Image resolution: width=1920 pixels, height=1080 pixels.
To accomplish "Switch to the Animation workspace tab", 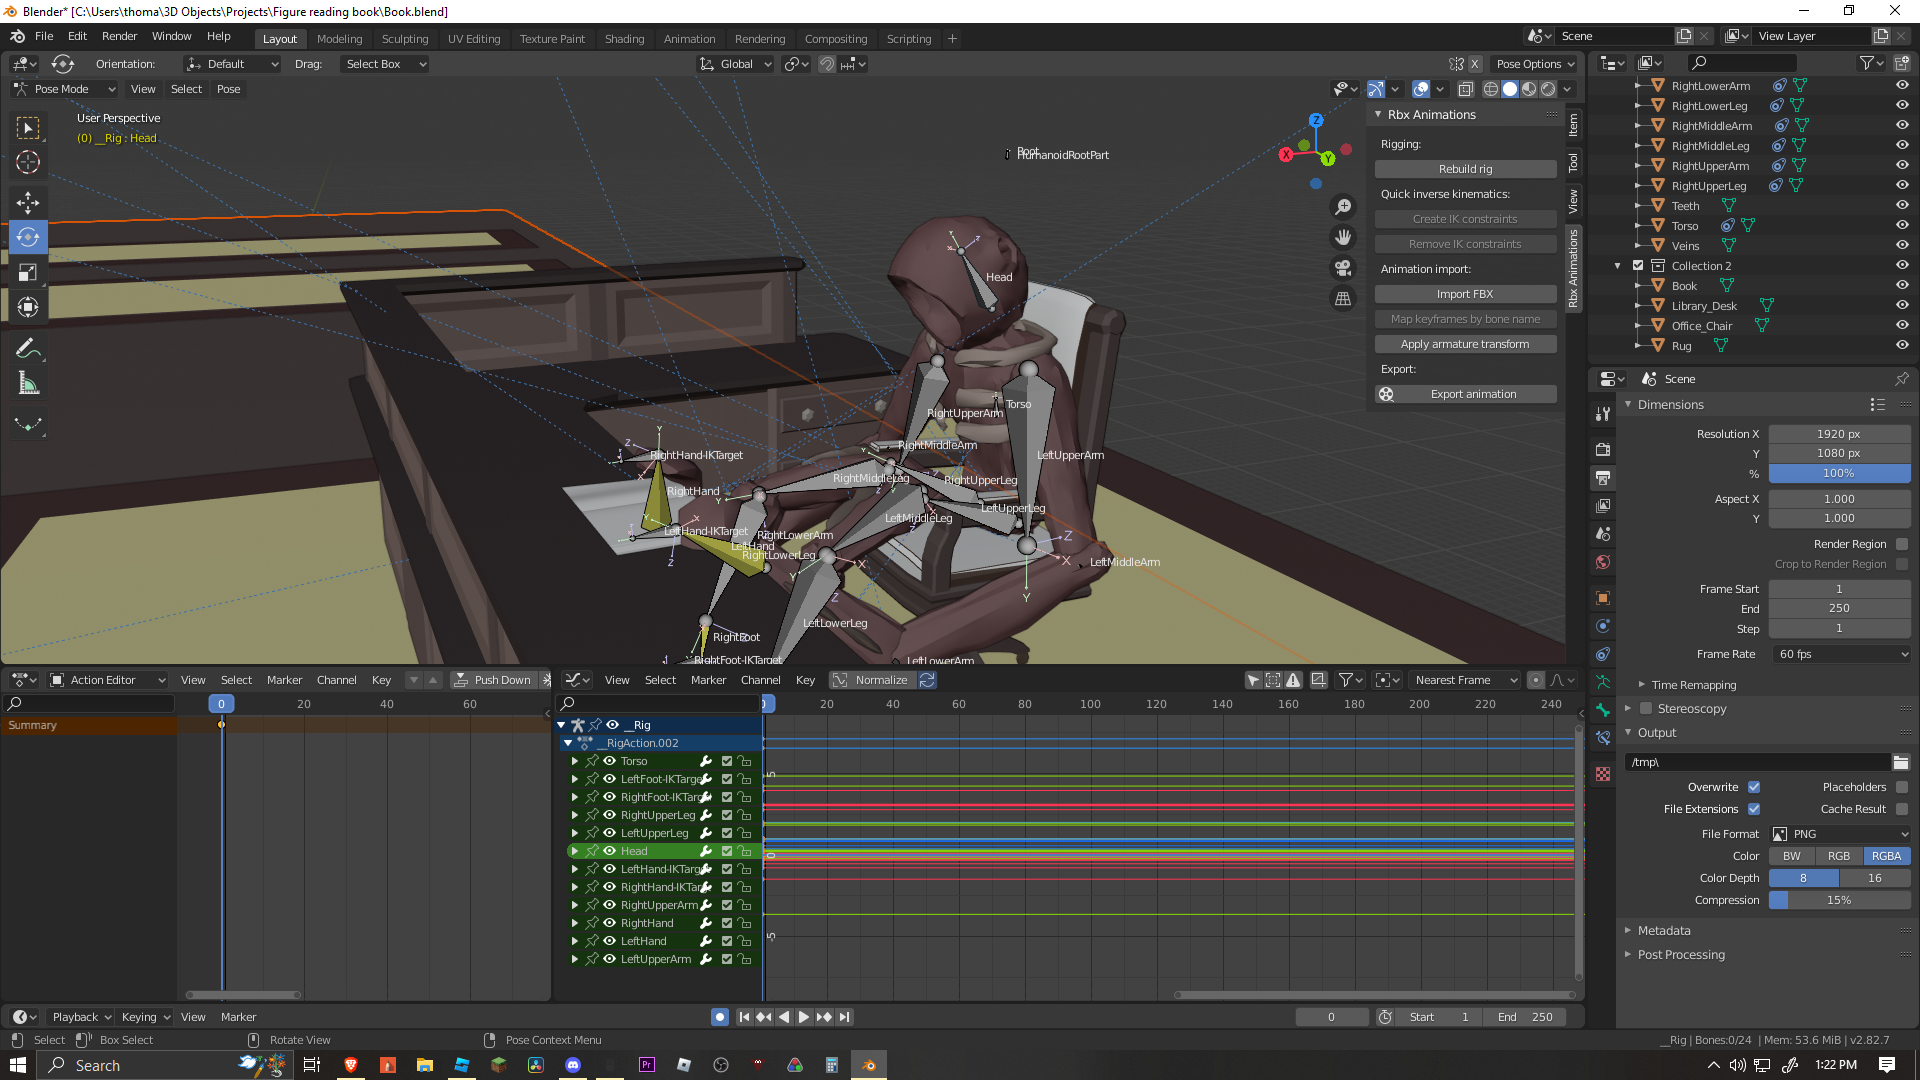I will [x=689, y=39].
